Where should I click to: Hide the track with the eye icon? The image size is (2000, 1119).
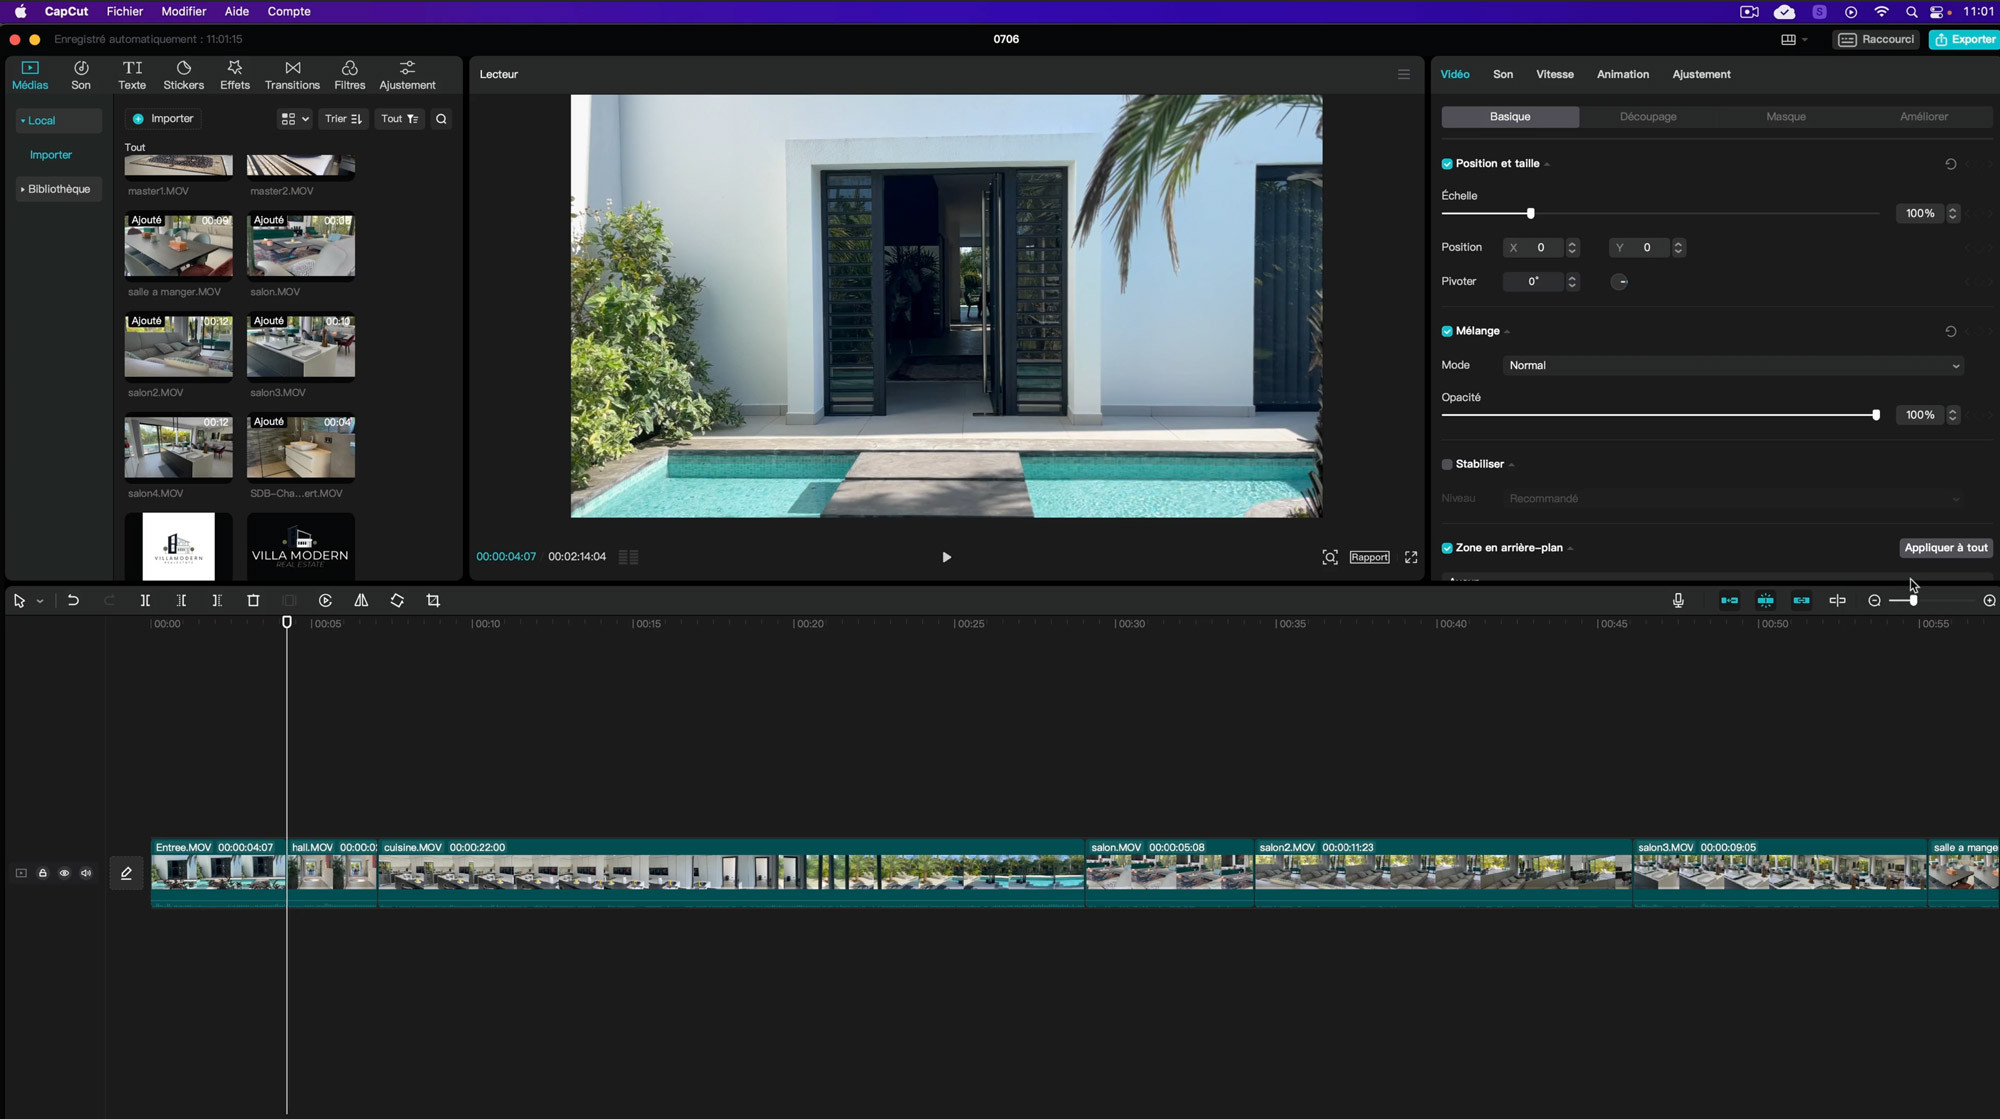pyautogui.click(x=64, y=873)
